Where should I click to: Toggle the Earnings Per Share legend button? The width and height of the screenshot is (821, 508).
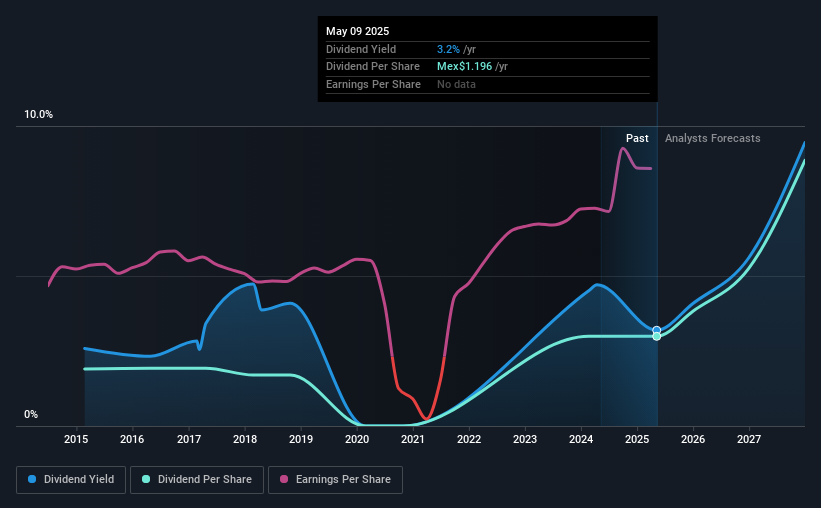[x=335, y=480]
